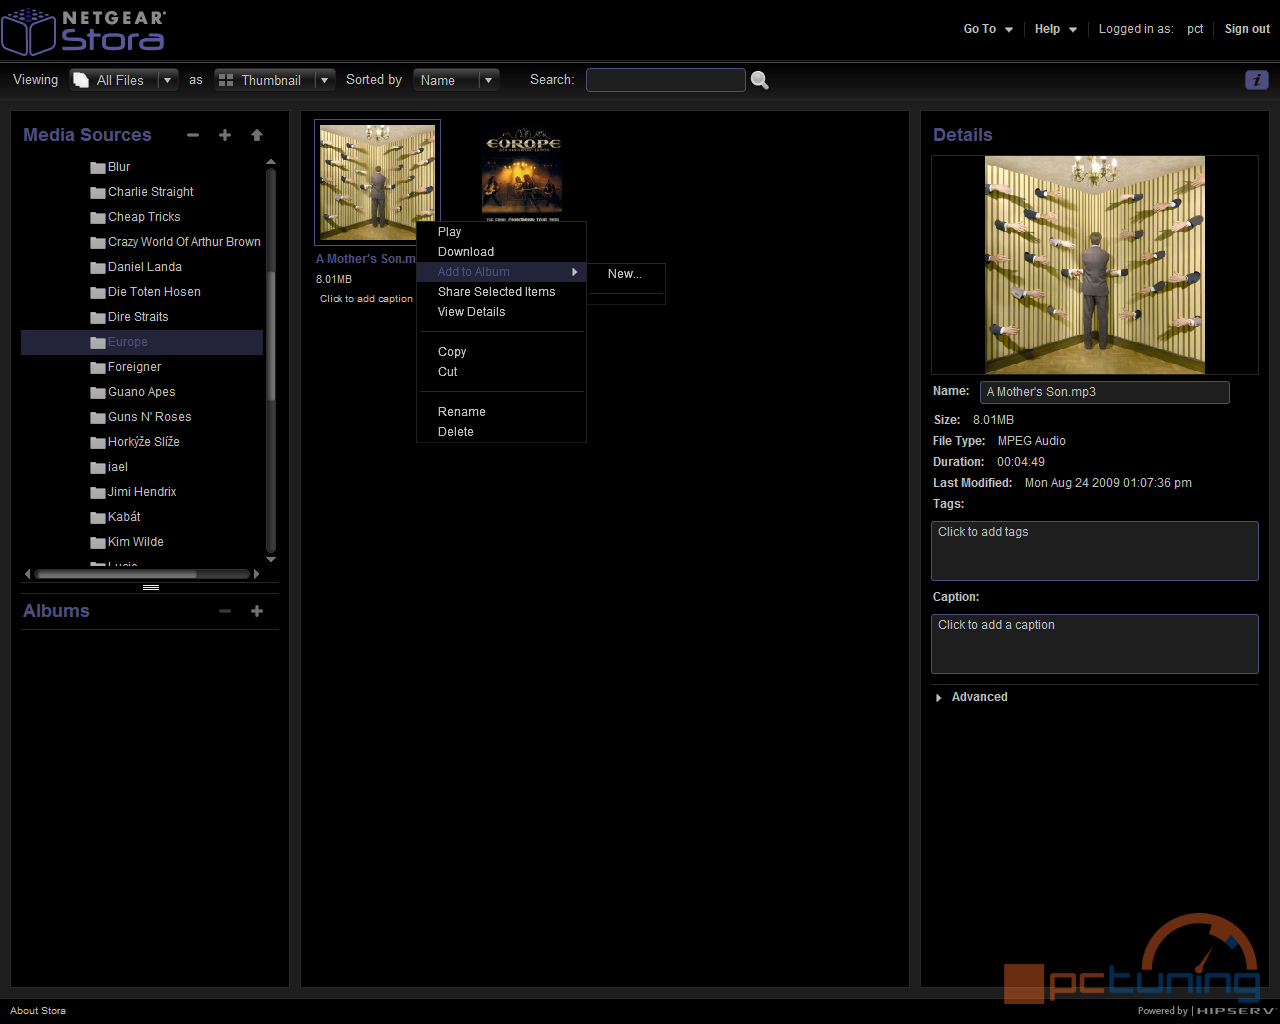Click the Charlie Straight folder icon
The height and width of the screenshot is (1024, 1280).
[x=98, y=193]
